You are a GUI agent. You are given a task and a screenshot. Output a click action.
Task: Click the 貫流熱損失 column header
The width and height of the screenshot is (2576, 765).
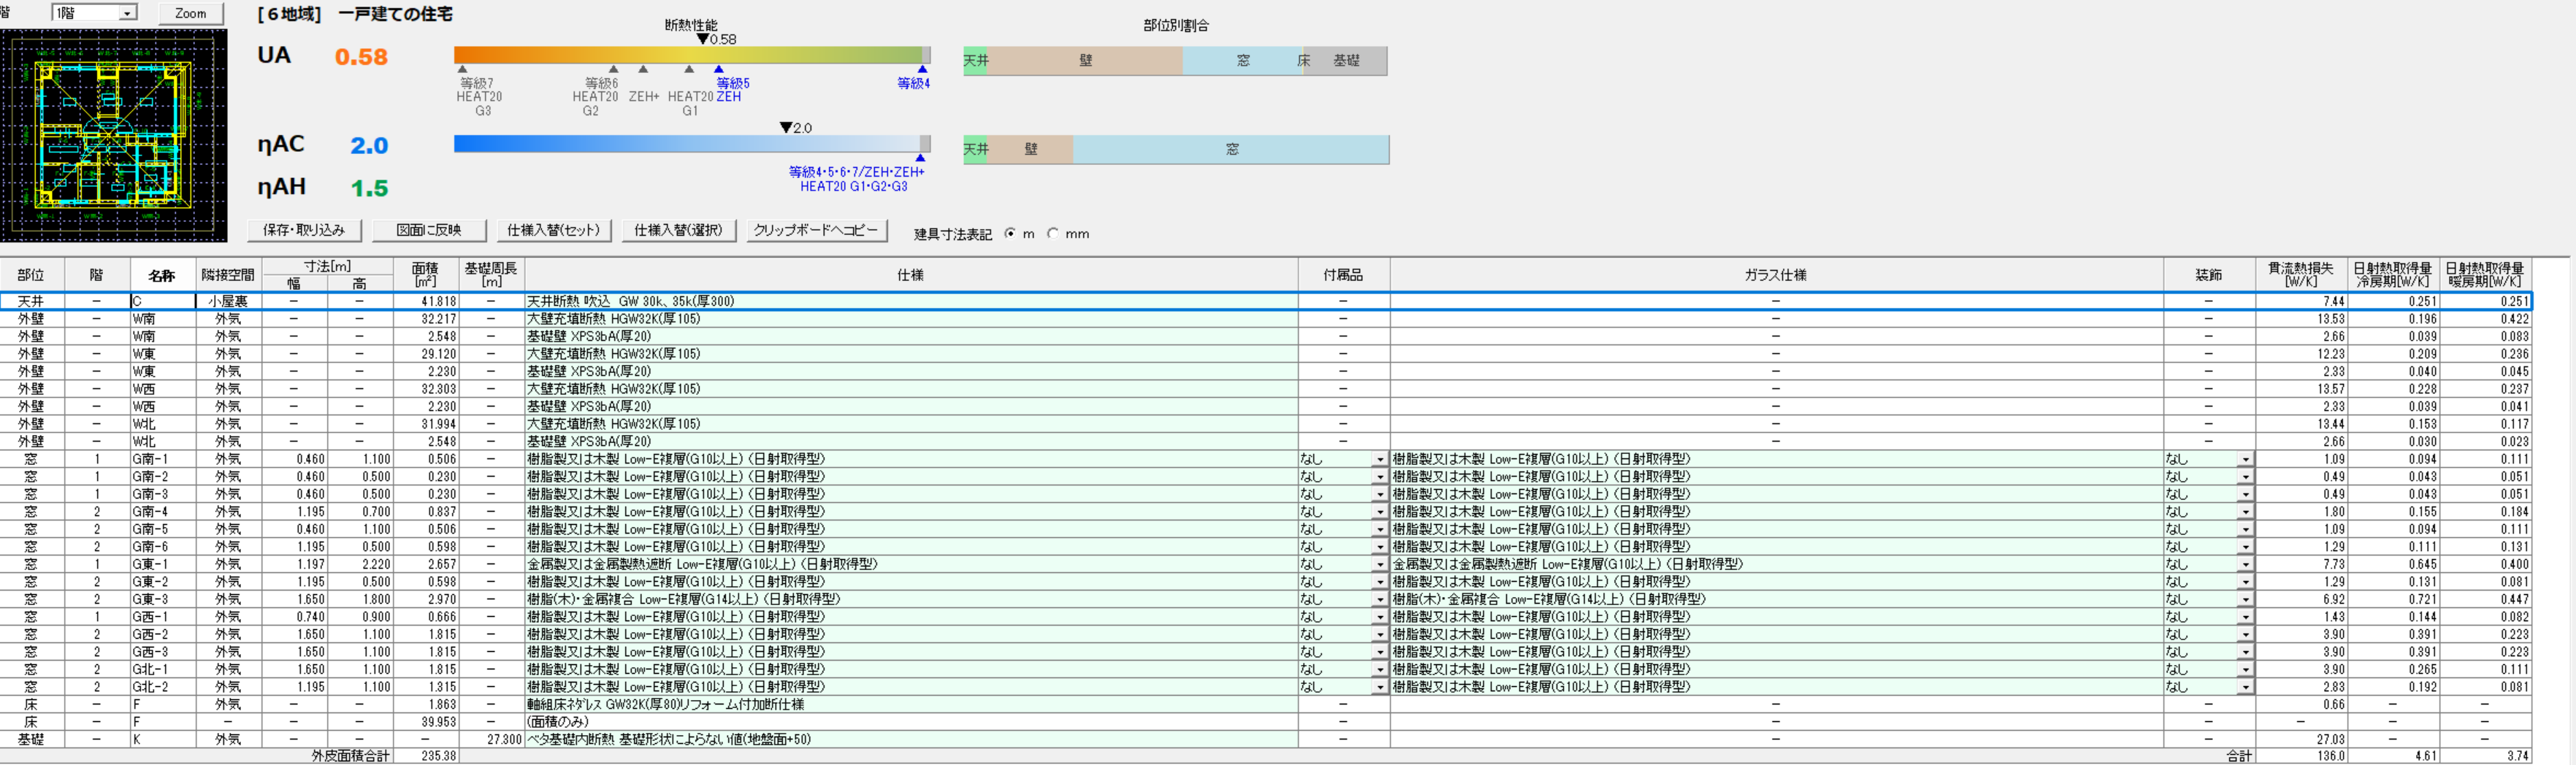pos(2300,275)
